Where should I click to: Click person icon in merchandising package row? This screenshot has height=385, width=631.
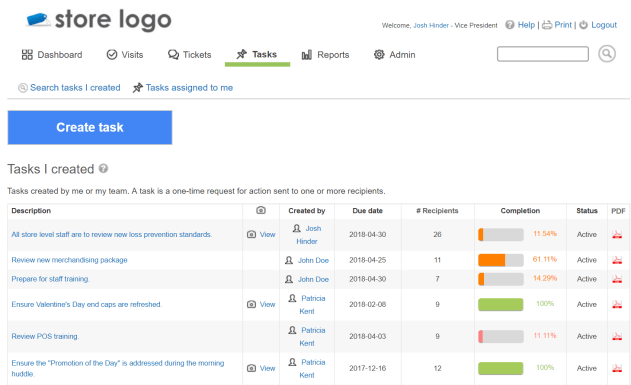tap(289, 260)
